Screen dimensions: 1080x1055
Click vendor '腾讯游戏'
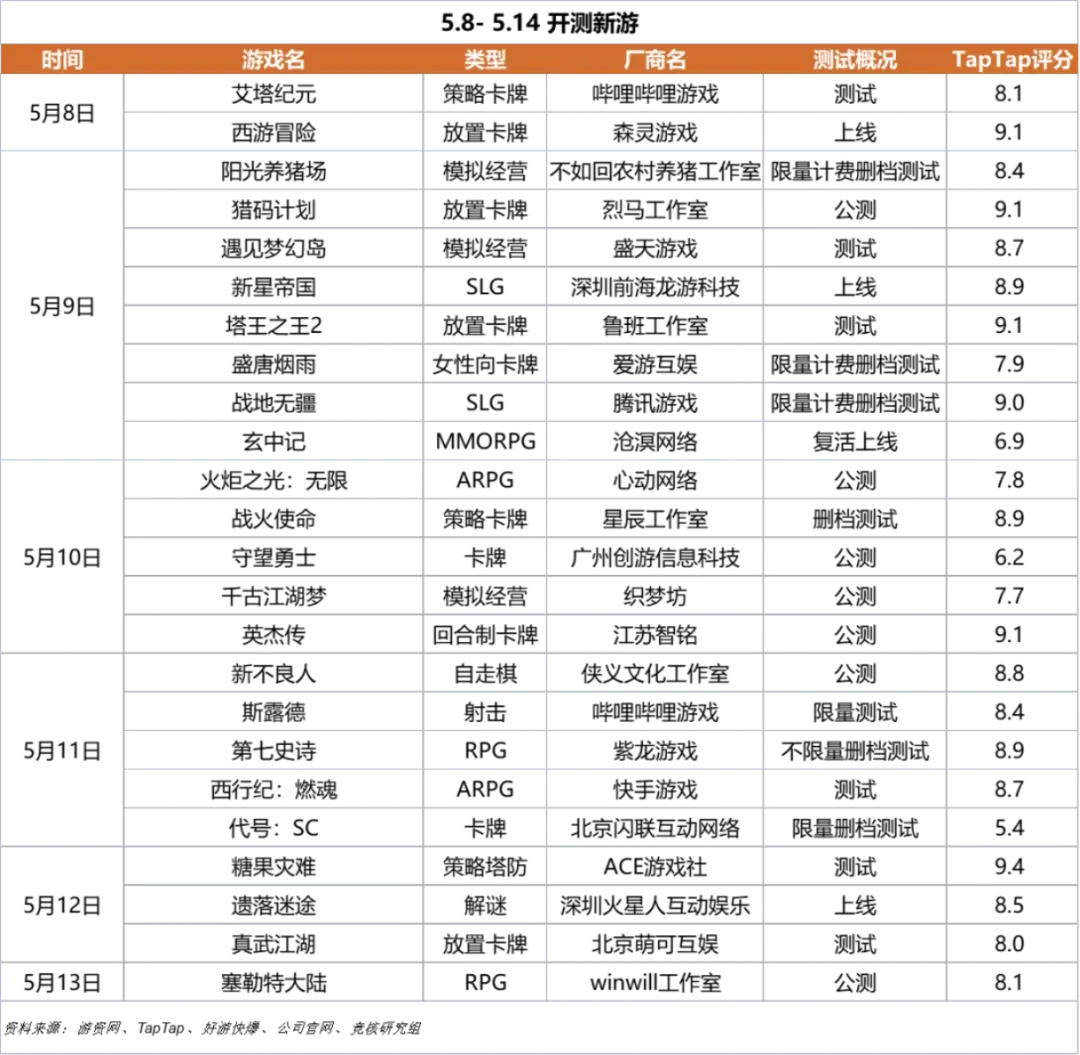[x=655, y=403]
